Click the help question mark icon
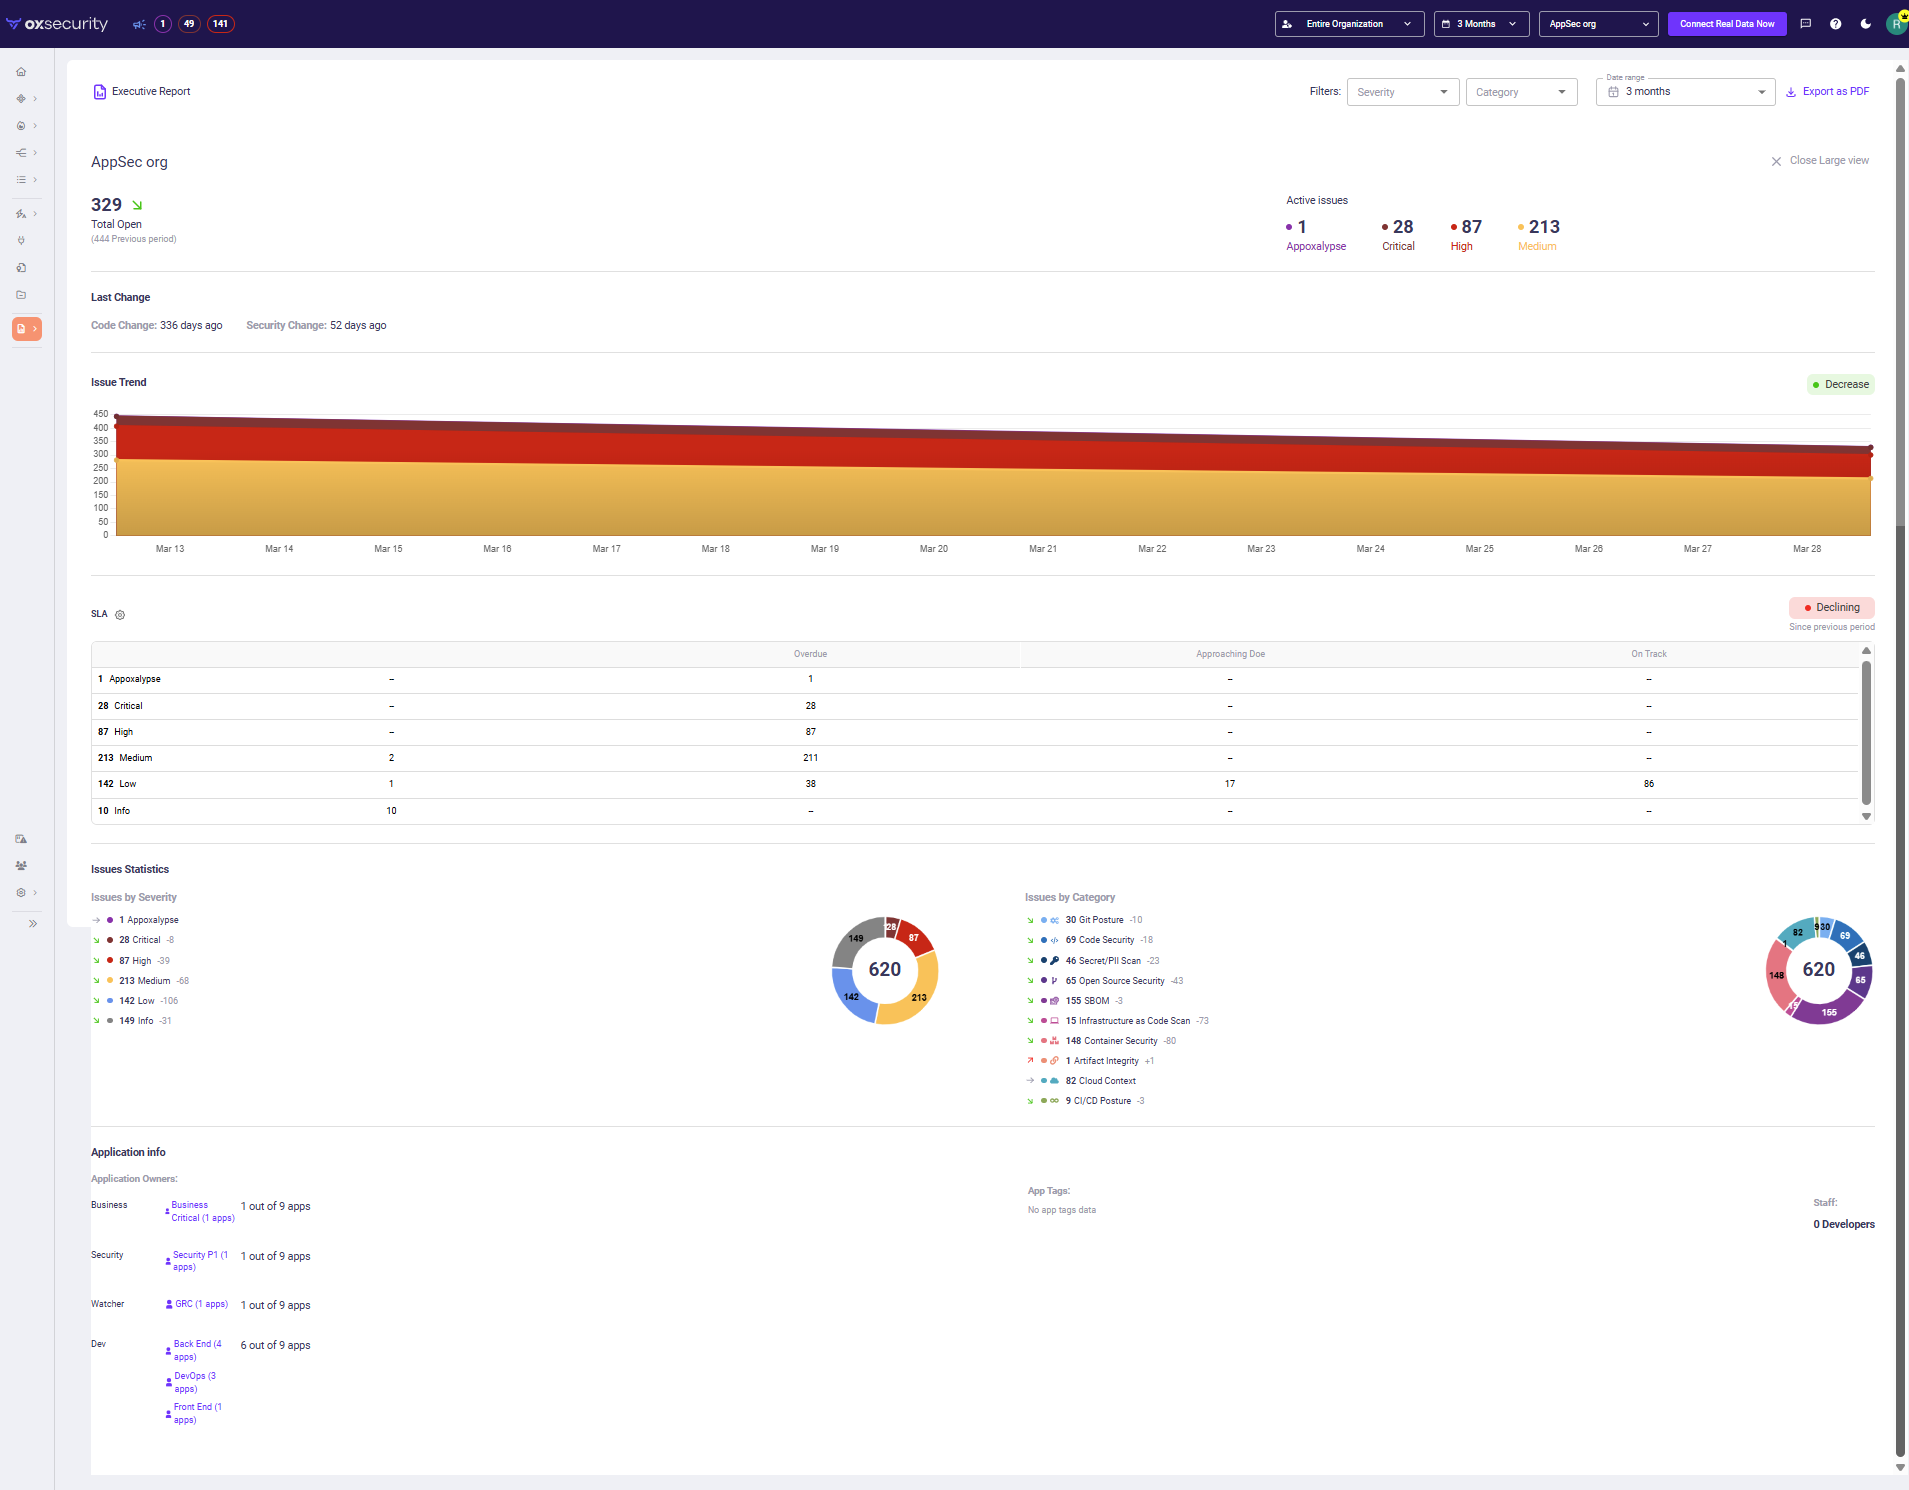The image size is (1909, 1490). pyautogui.click(x=1835, y=24)
